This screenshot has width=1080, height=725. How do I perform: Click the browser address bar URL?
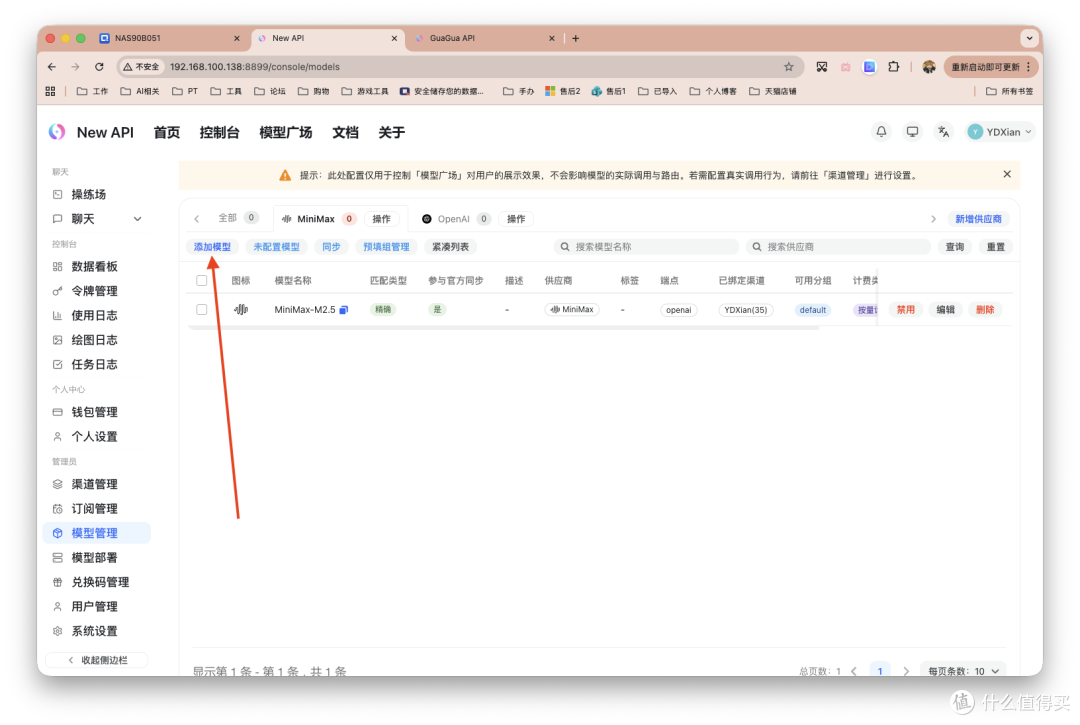tap(255, 67)
